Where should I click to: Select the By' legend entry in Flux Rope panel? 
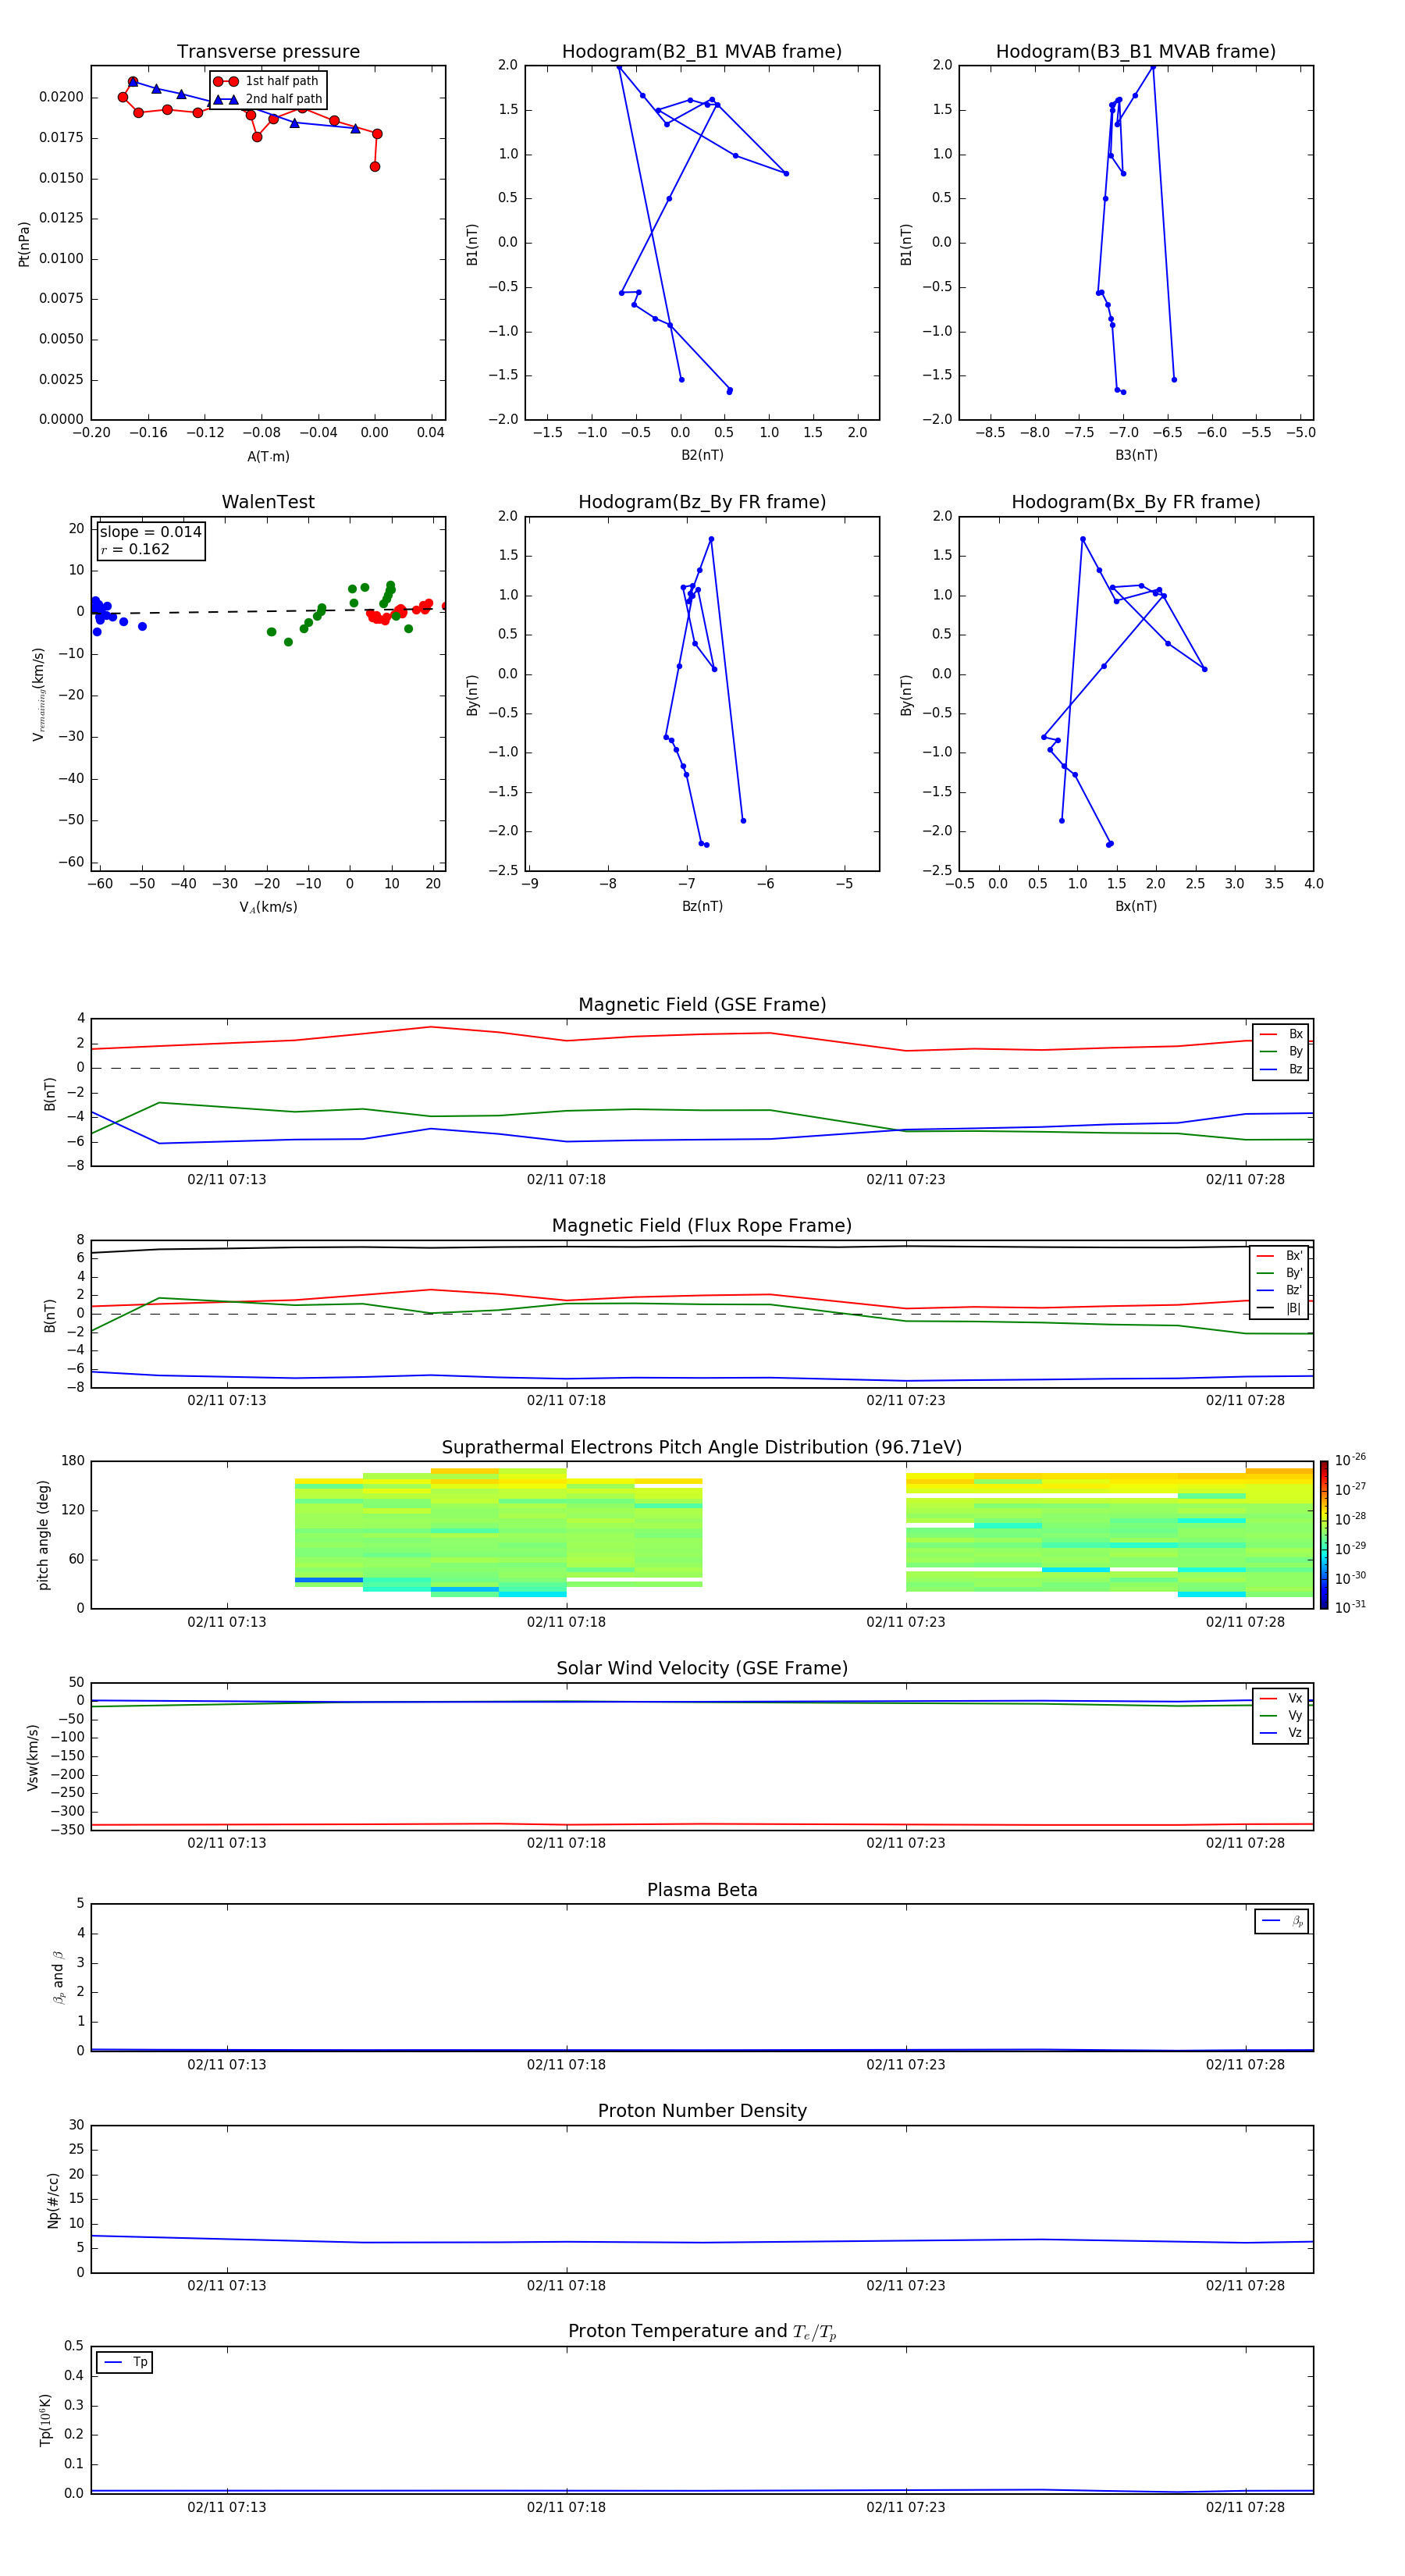coord(1279,1273)
